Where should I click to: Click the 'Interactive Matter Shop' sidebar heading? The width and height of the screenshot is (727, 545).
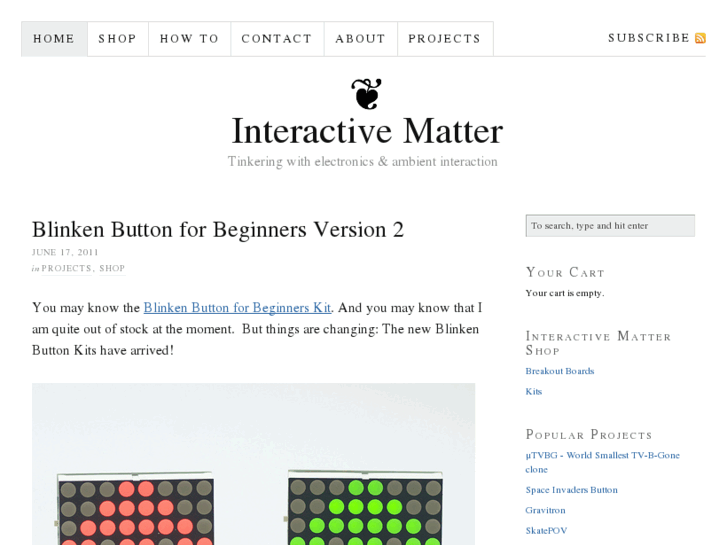pos(598,343)
